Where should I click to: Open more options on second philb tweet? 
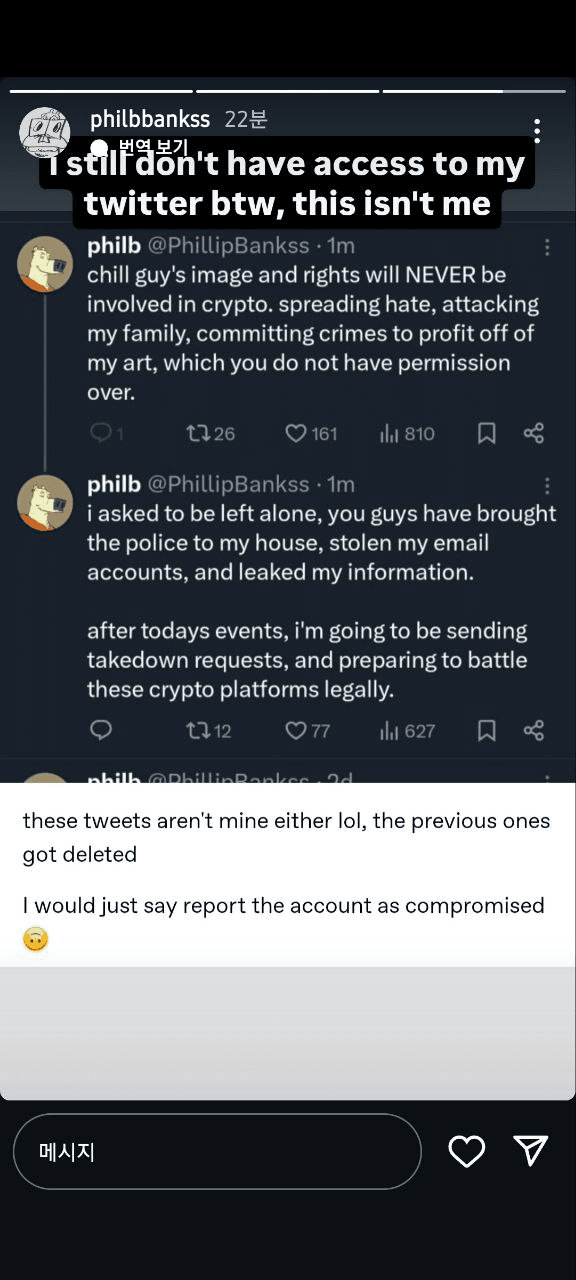pyautogui.click(x=547, y=486)
